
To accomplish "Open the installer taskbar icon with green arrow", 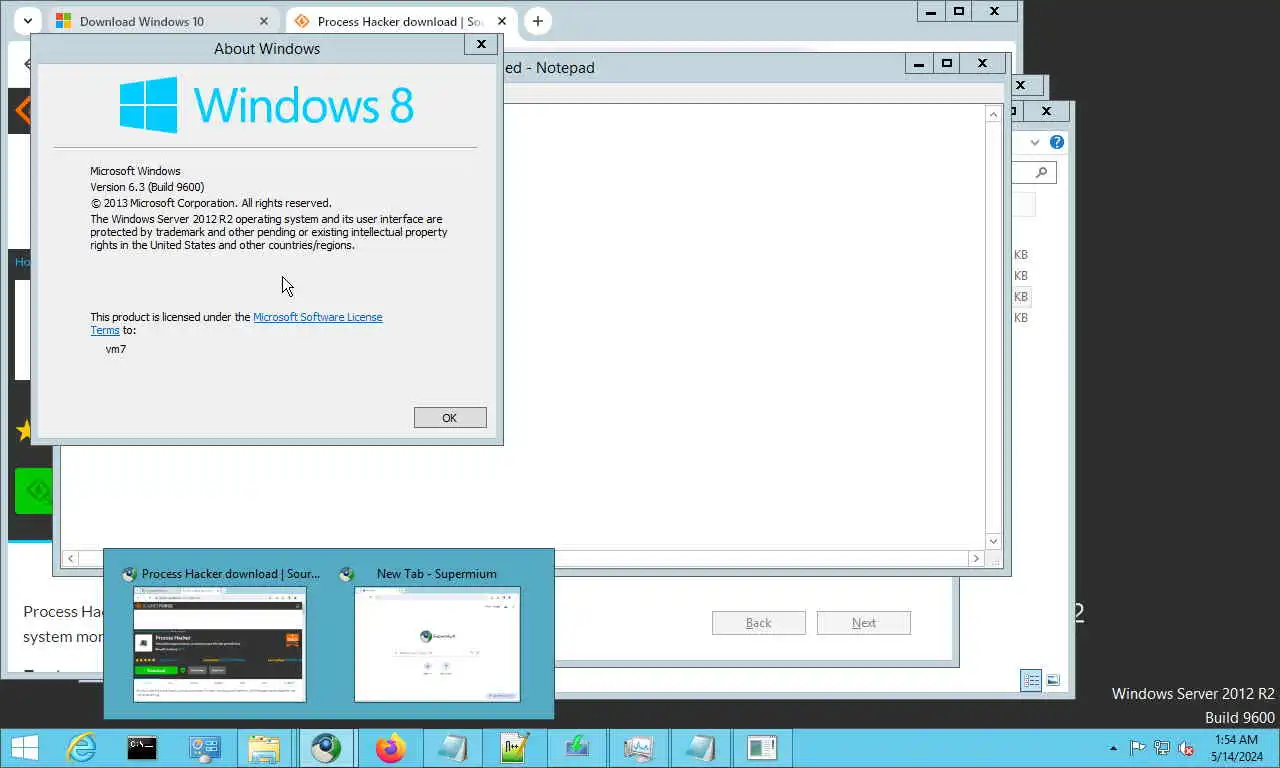I will point(576,748).
